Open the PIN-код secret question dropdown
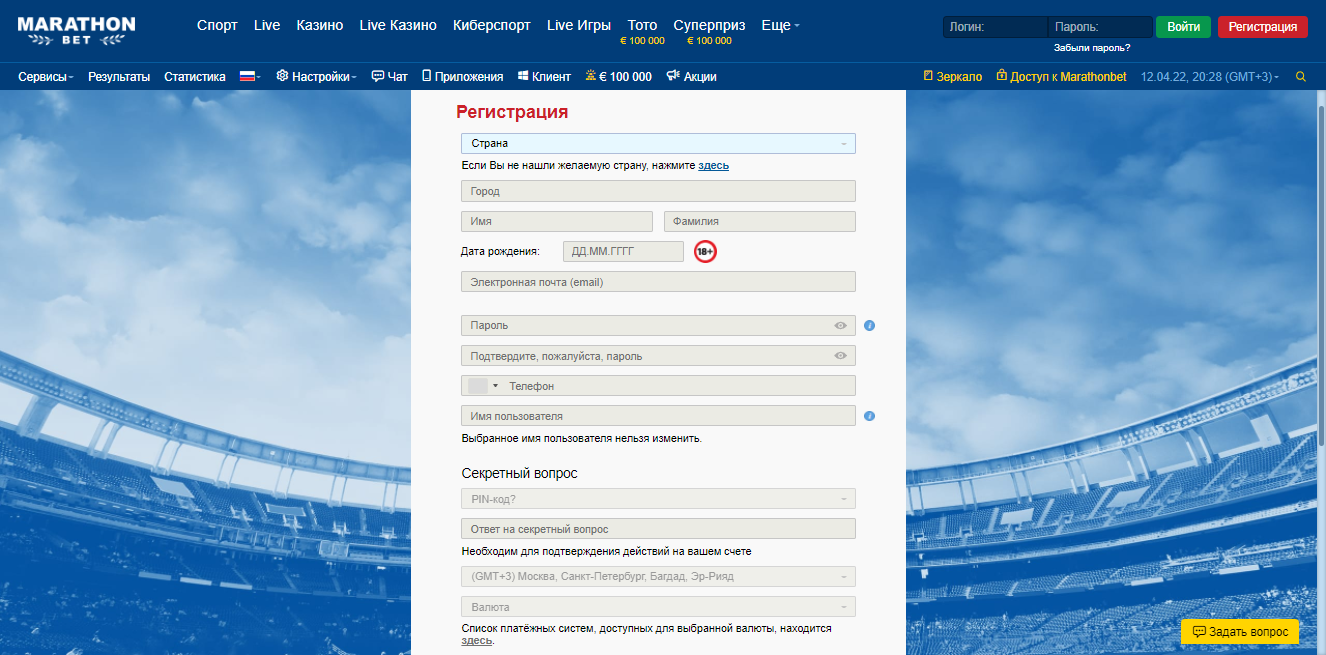The image size is (1326, 655). (x=658, y=499)
